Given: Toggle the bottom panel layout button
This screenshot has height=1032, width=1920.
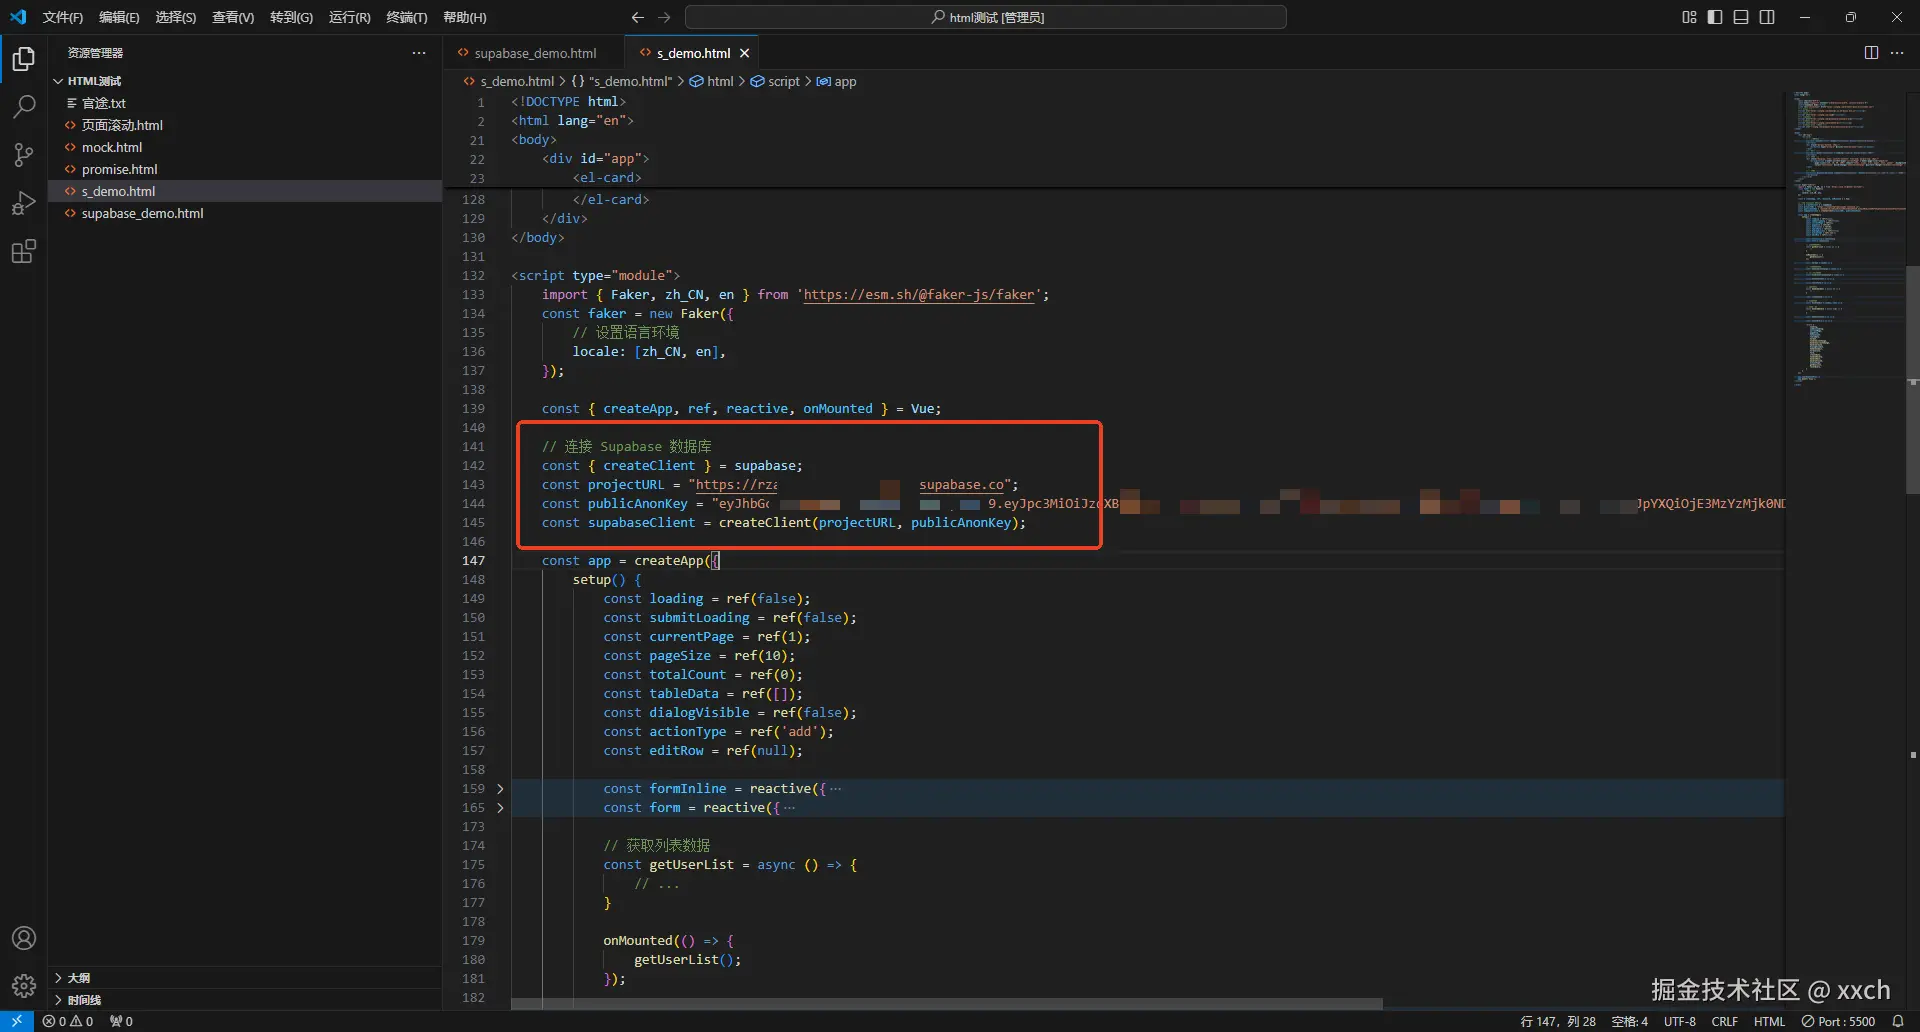Looking at the screenshot, I should 1741,17.
